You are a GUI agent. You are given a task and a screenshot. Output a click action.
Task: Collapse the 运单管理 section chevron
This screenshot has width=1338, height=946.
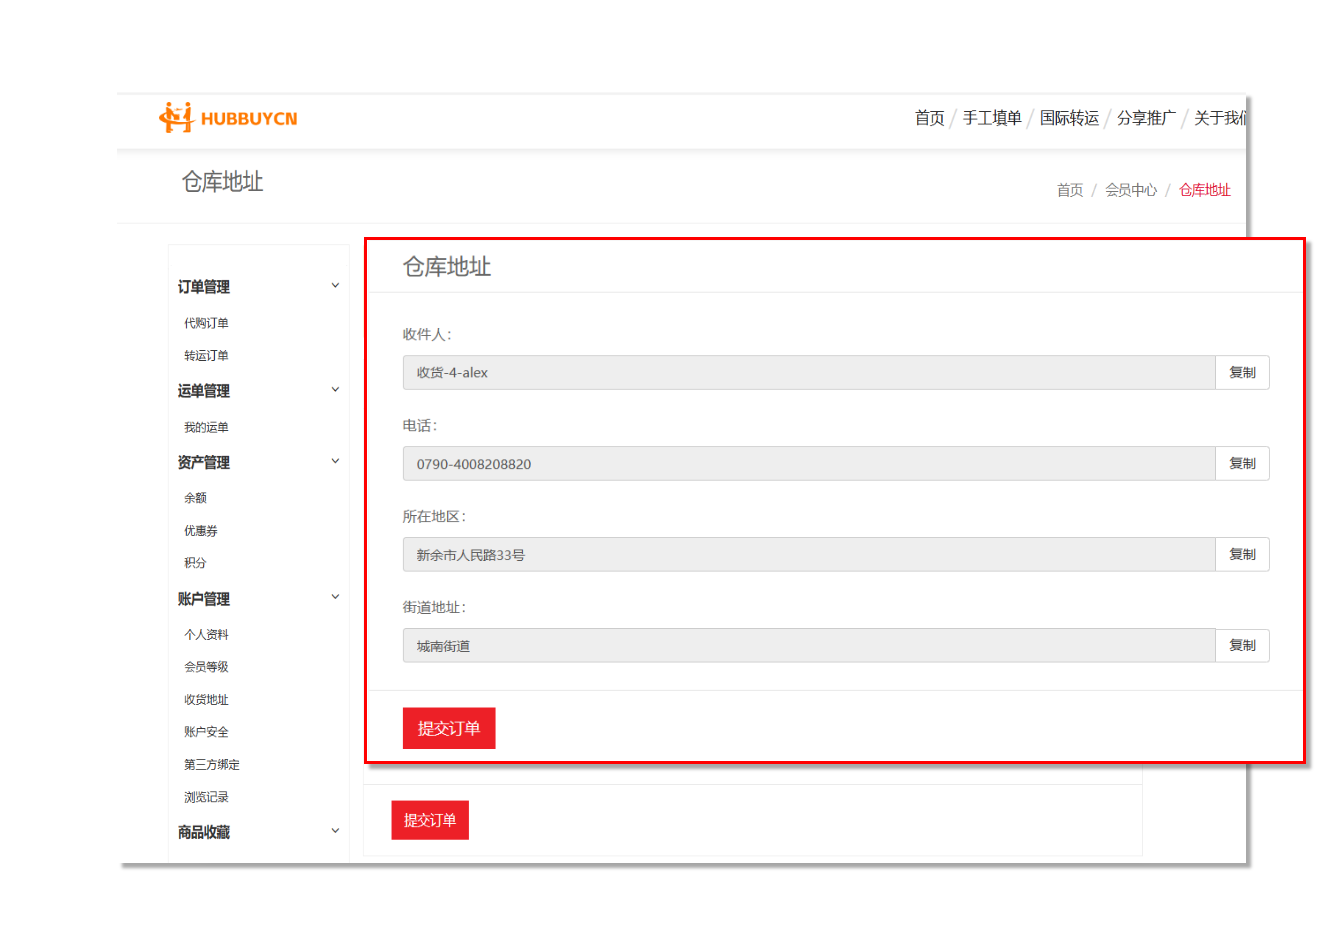click(335, 390)
